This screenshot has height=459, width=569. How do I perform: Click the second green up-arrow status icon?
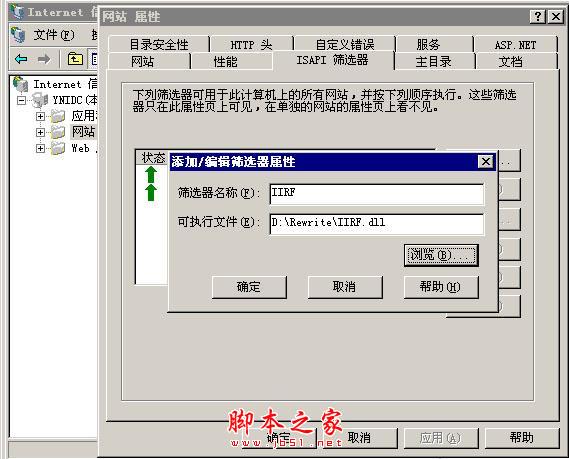(x=151, y=192)
